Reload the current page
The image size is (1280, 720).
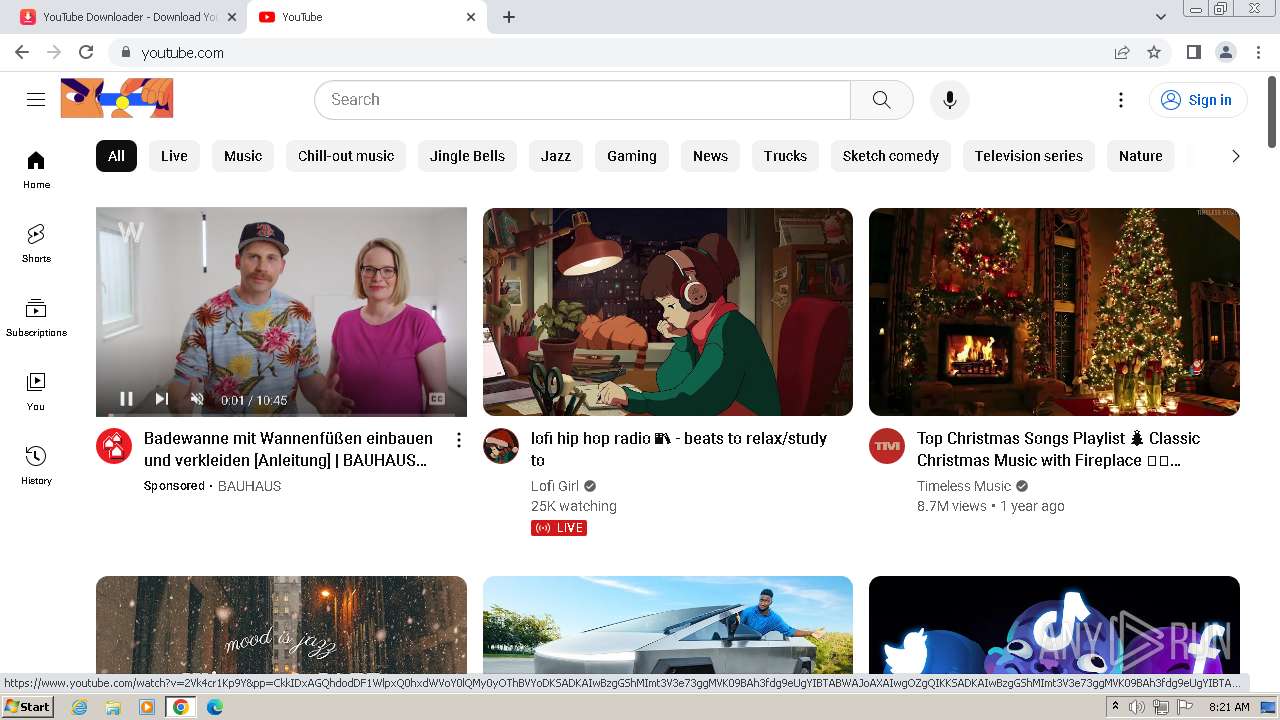point(86,52)
